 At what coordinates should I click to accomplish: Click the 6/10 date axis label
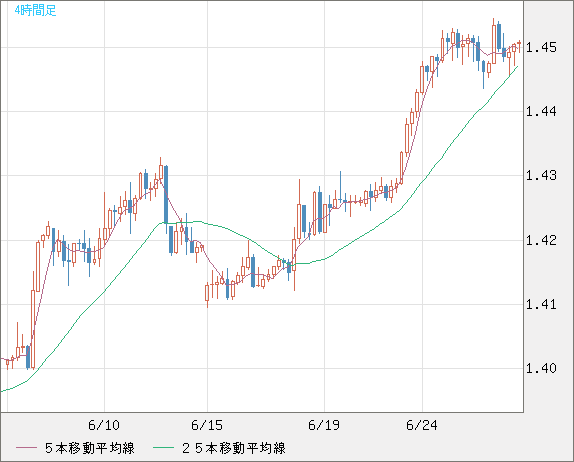tap(104, 425)
